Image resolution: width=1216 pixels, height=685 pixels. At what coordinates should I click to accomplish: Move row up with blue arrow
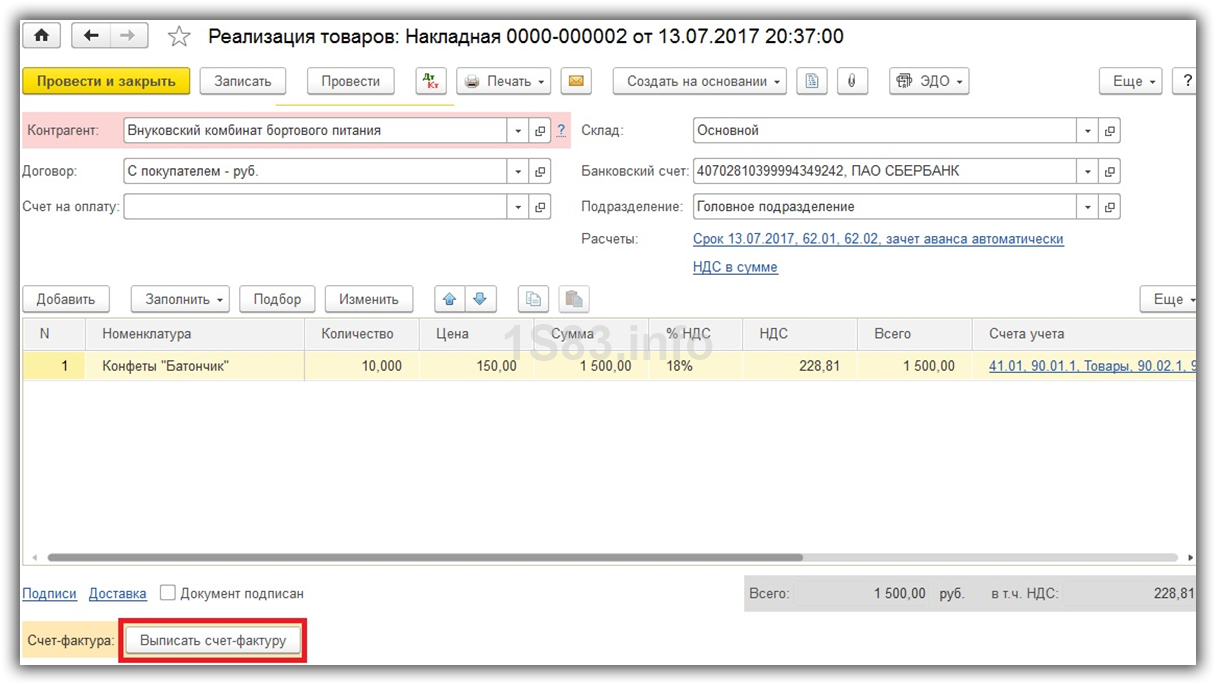(x=449, y=299)
